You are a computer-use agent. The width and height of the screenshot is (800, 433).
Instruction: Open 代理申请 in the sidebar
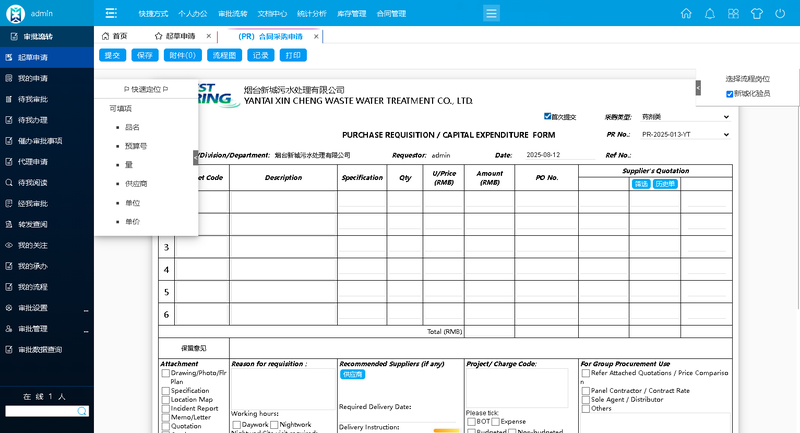47,162
